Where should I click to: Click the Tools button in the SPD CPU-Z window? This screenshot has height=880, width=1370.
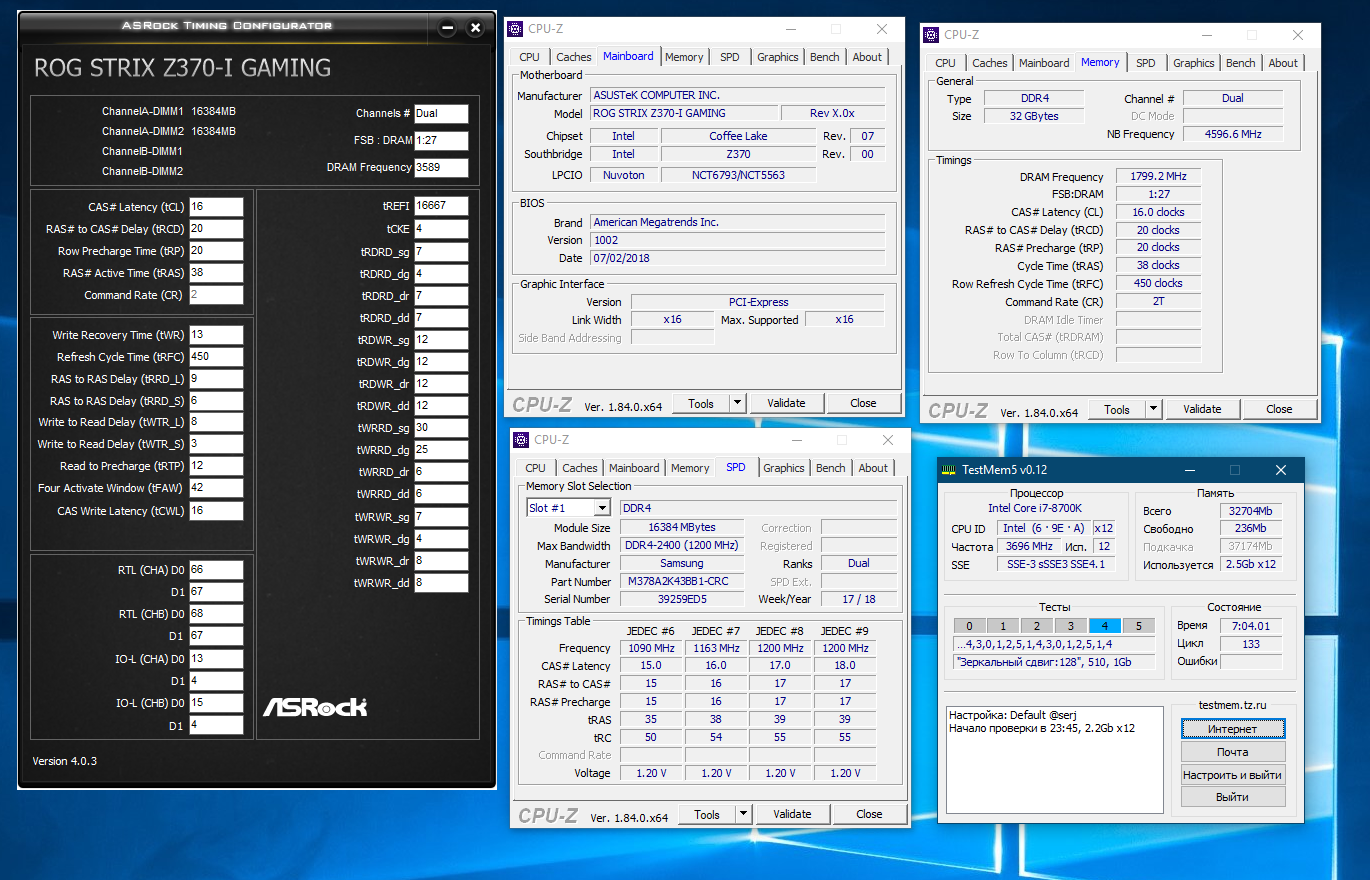point(707,814)
